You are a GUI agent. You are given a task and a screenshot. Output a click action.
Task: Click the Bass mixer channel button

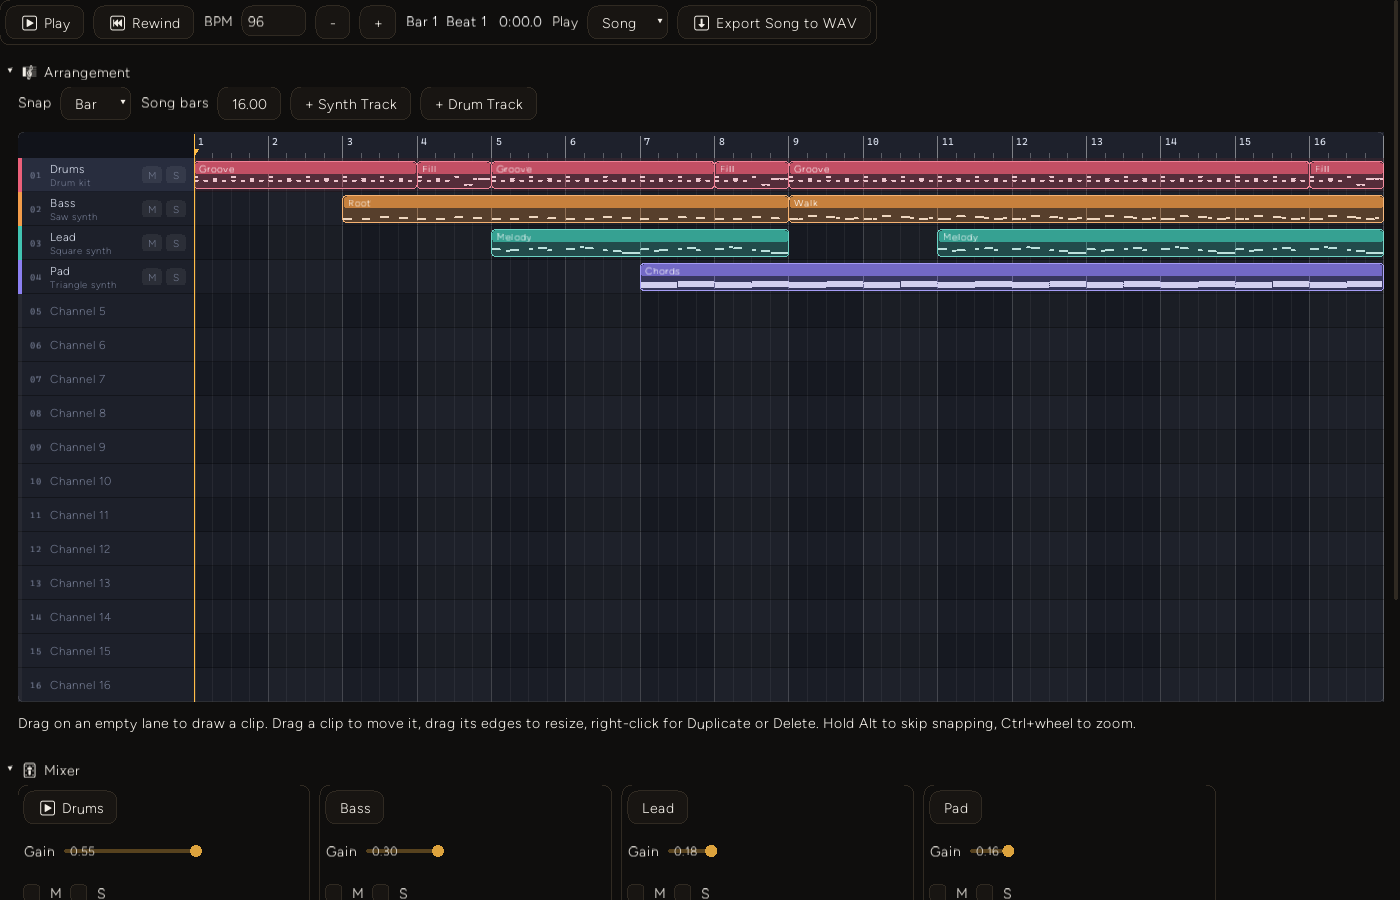[355, 808]
